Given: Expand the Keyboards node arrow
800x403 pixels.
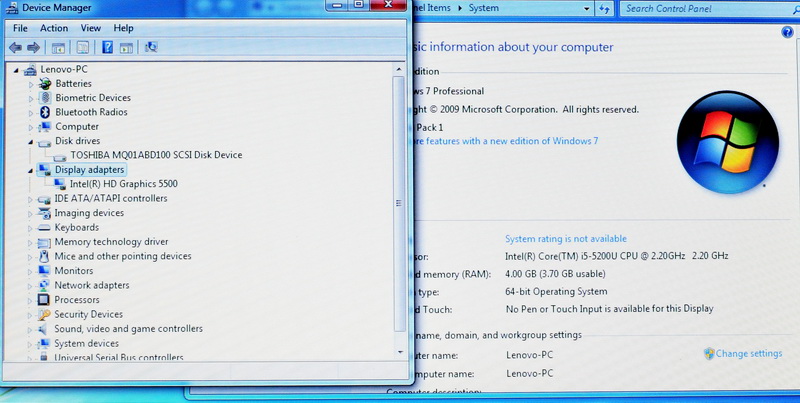Looking at the screenshot, I should (x=30, y=229).
